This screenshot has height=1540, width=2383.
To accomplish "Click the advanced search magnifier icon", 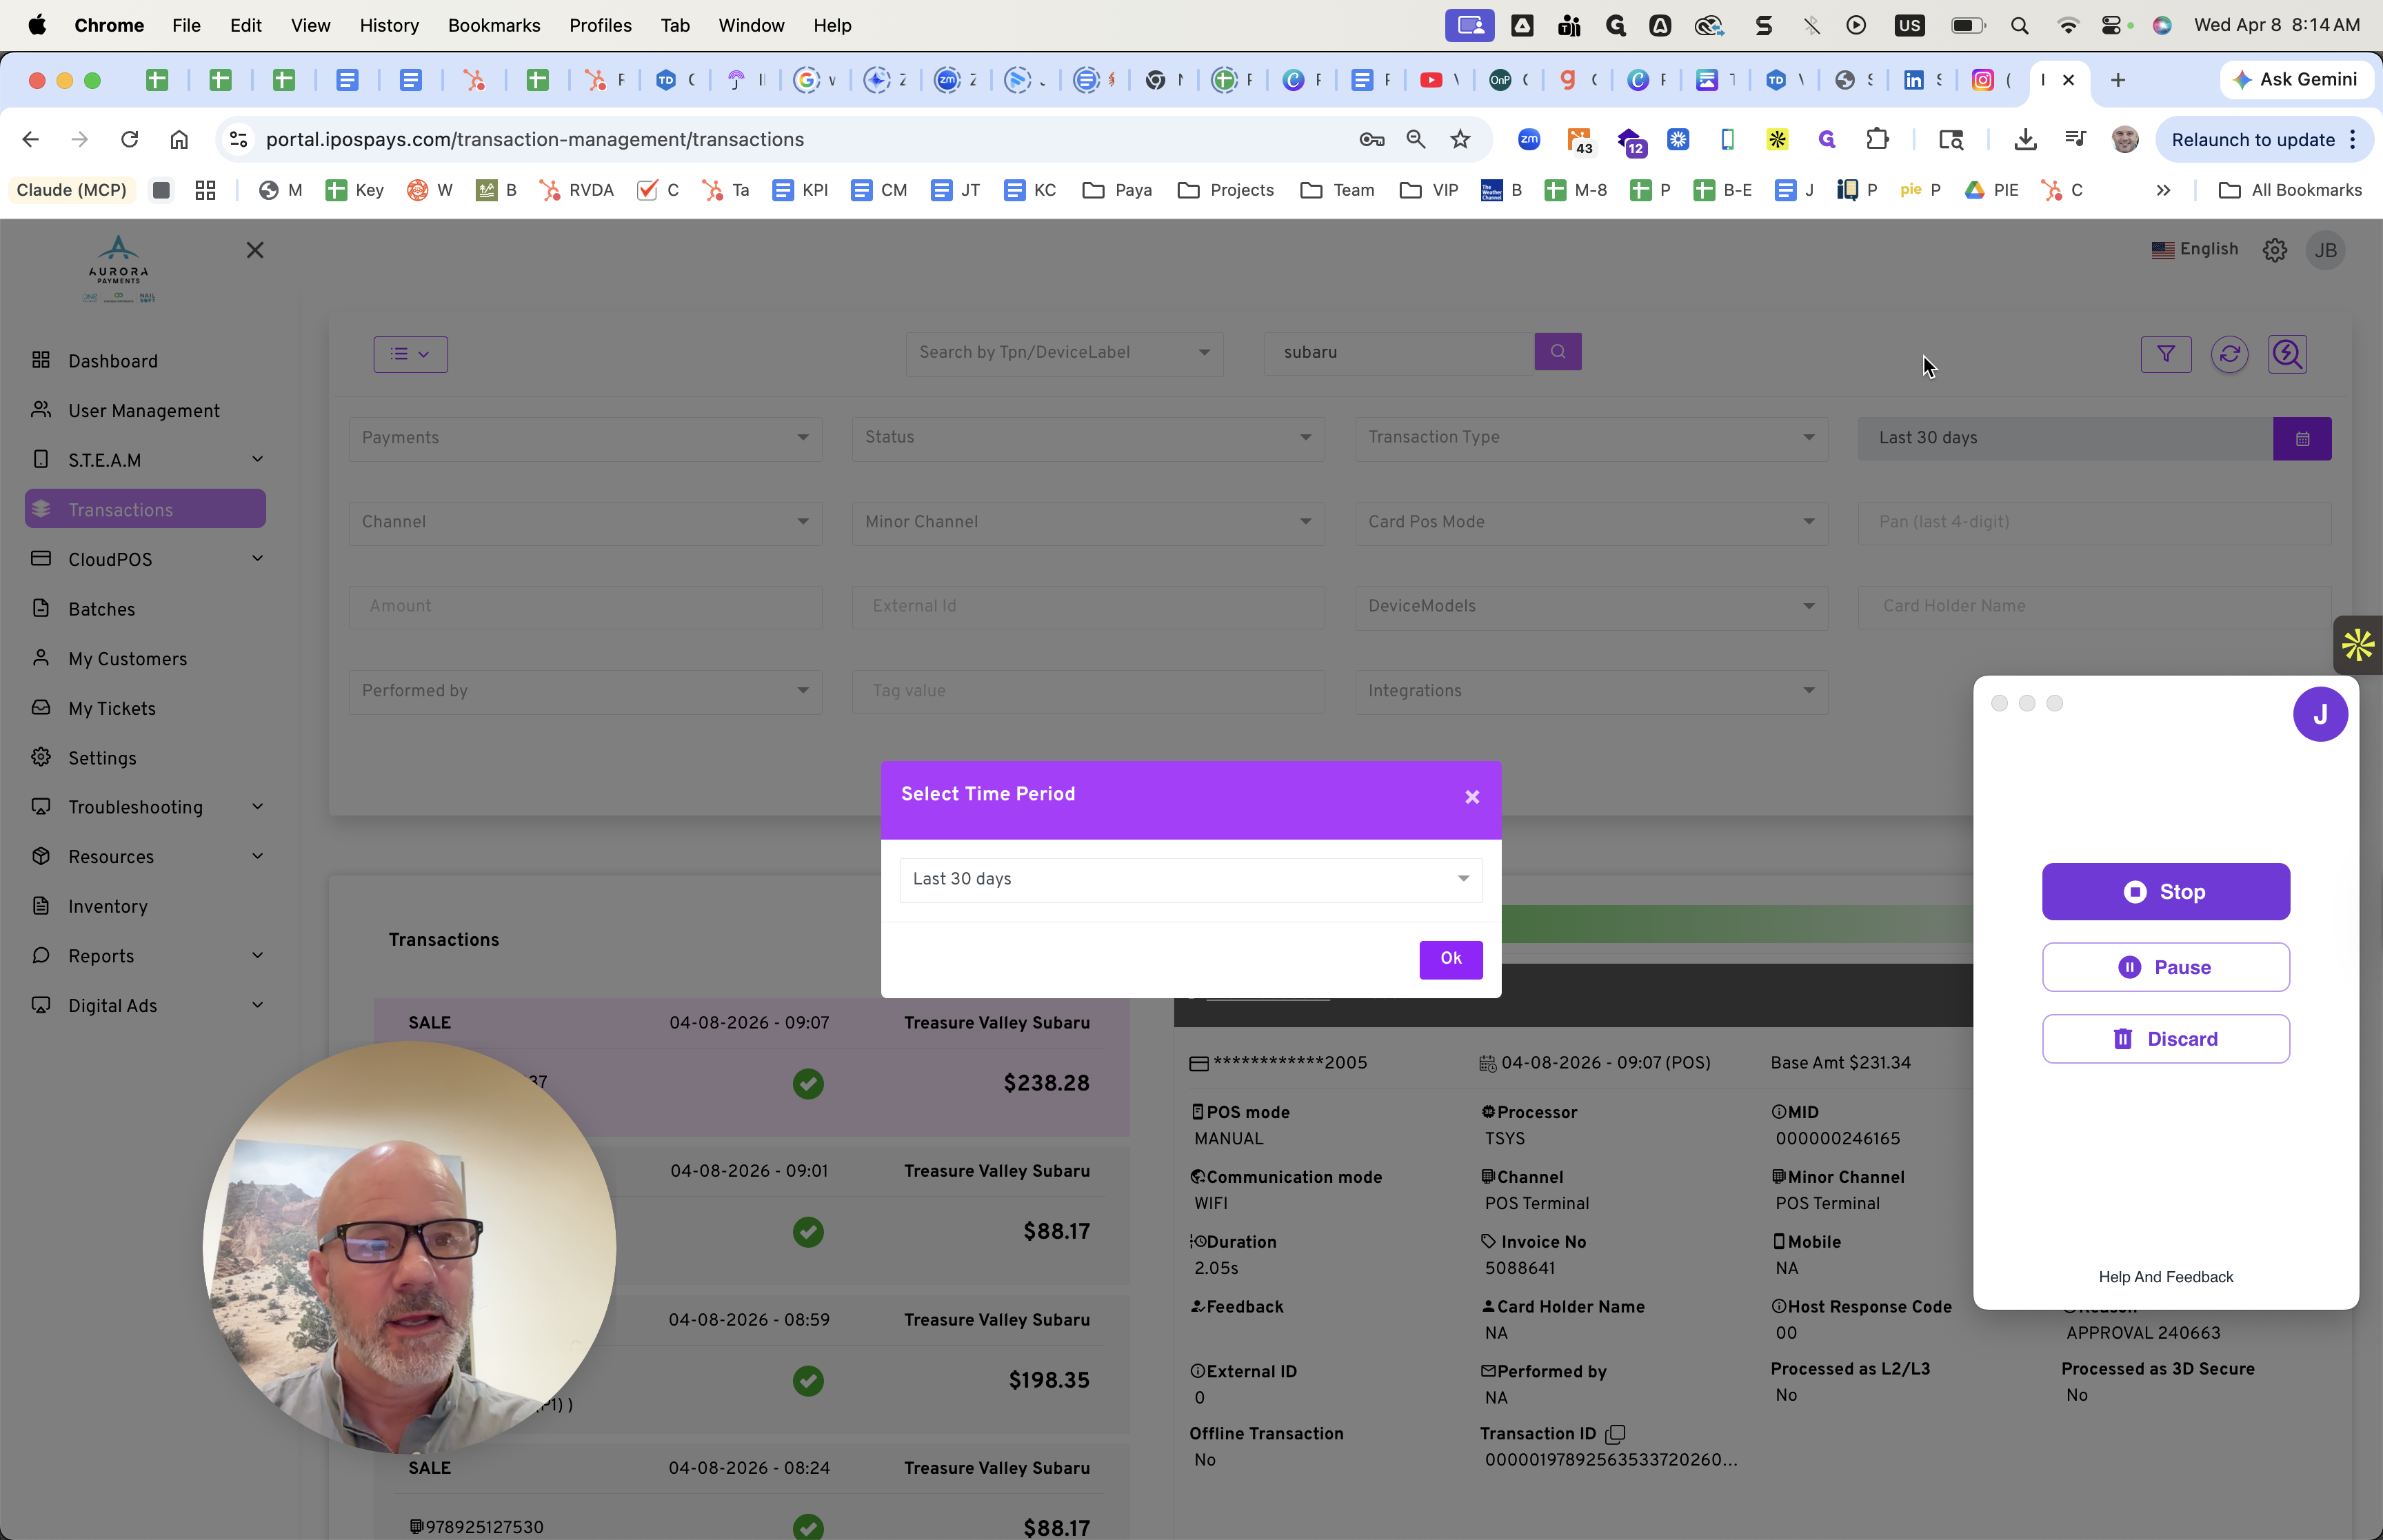I will click(2287, 354).
